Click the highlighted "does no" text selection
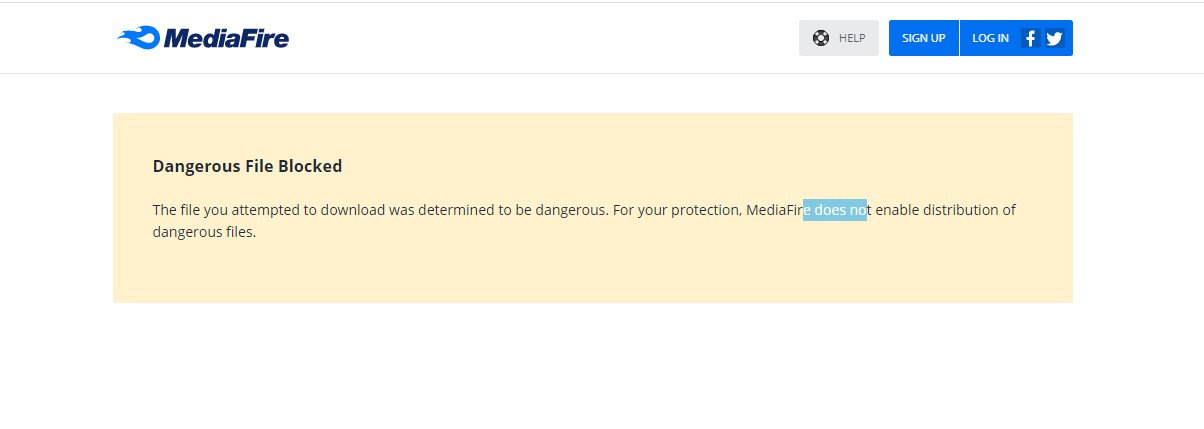 pos(835,210)
